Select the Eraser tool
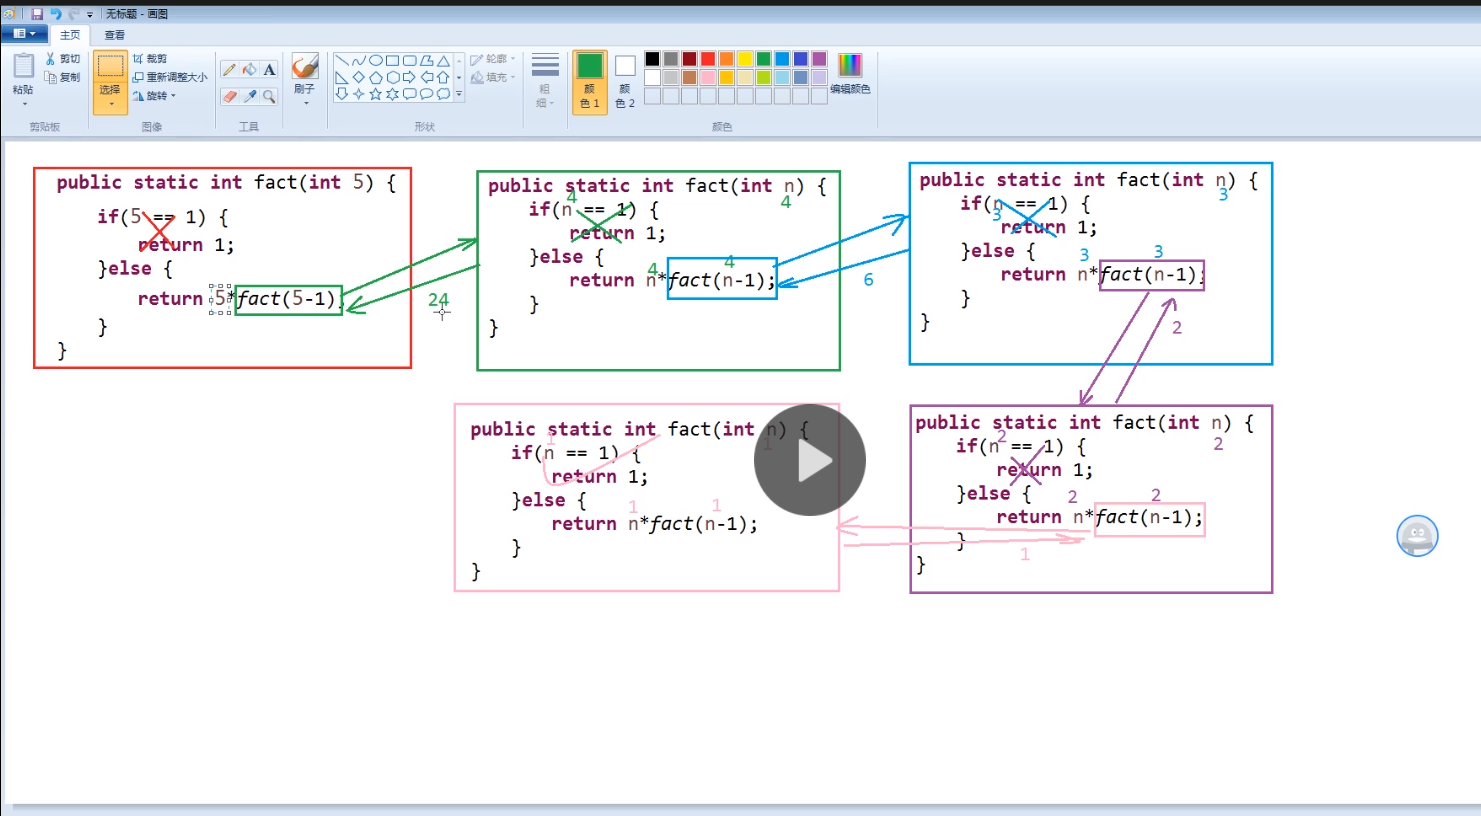The image size is (1481, 816). click(229, 96)
